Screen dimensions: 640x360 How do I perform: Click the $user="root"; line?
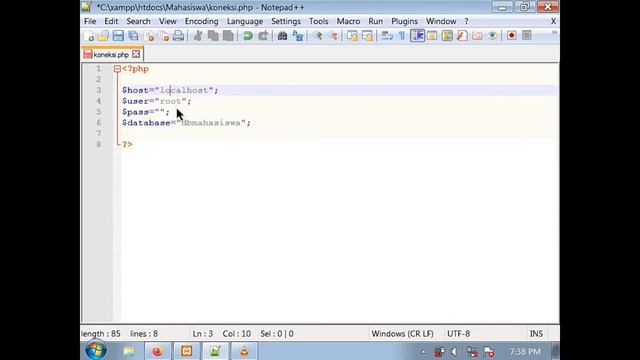point(156,101)
